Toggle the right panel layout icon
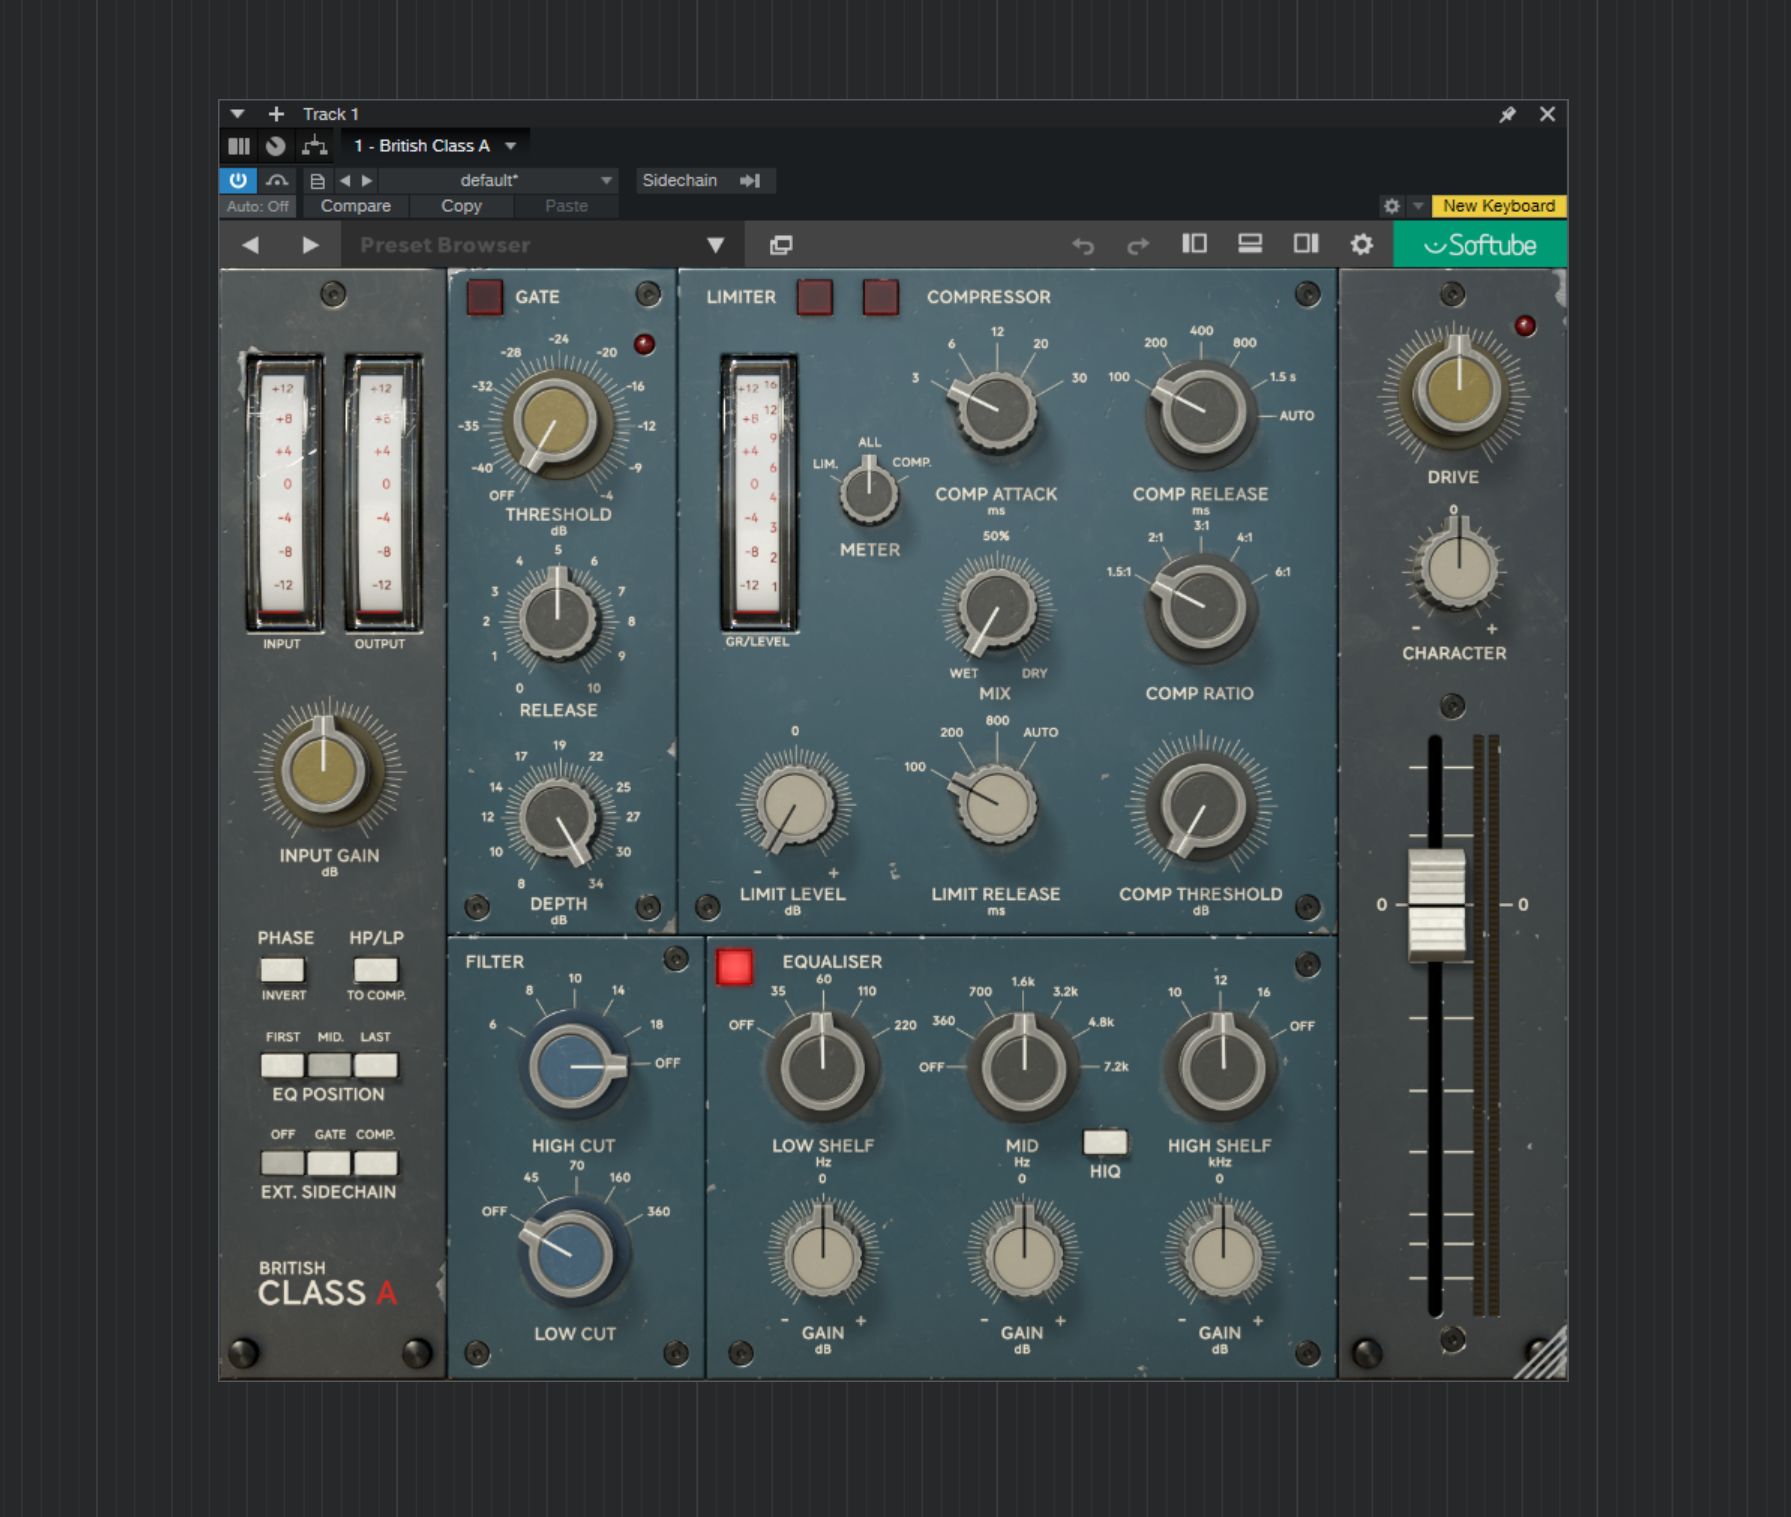1791x1517 pixels. point(1306,244)
